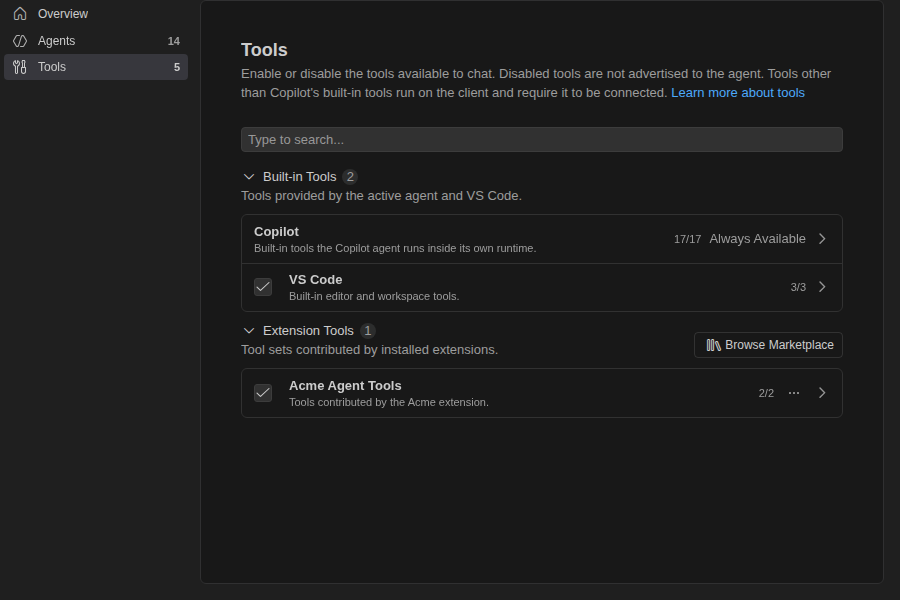Click 'Built-in editor and workspace tools.' description

tap(374, 296)
